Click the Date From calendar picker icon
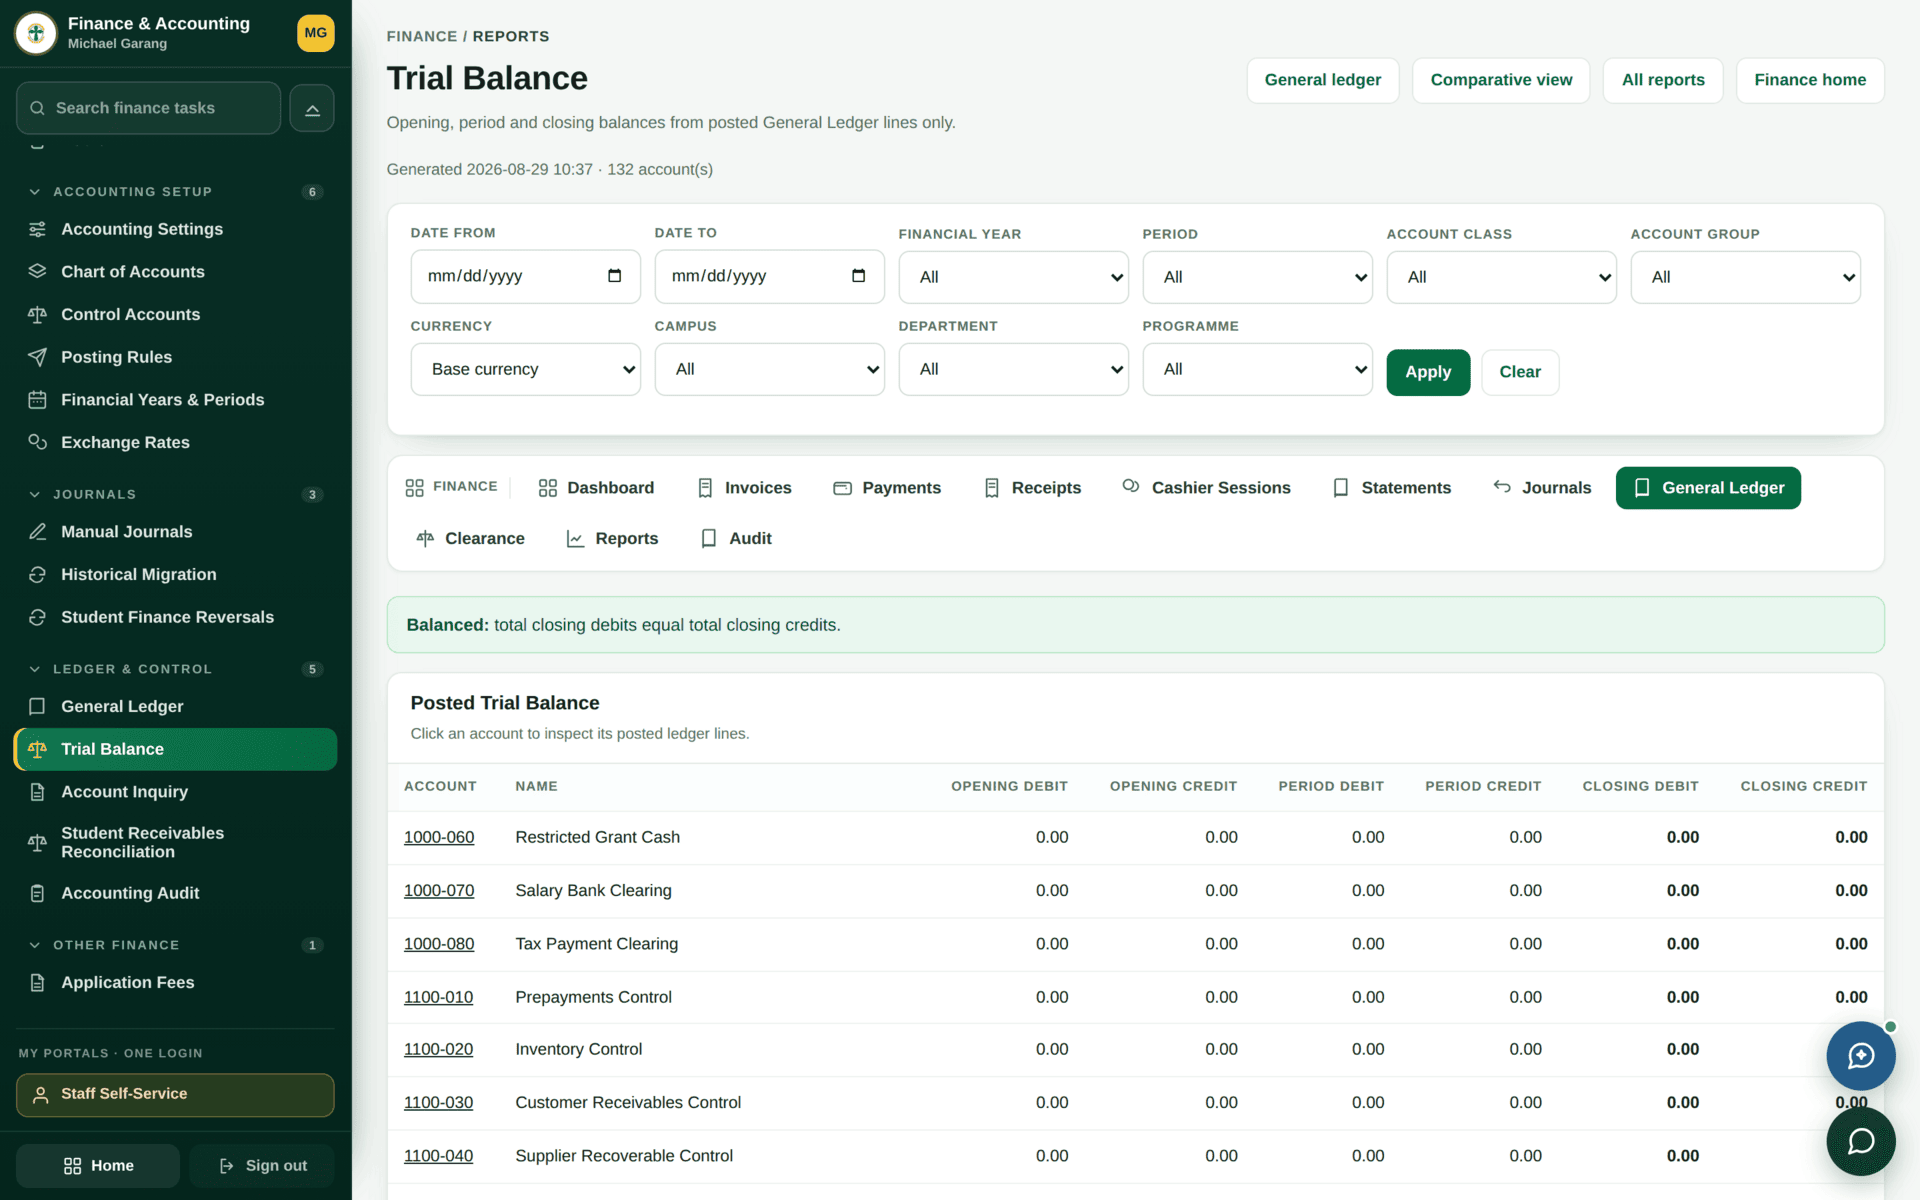The width and height of the screenshot is (1920, 1200). click(614, 276)
